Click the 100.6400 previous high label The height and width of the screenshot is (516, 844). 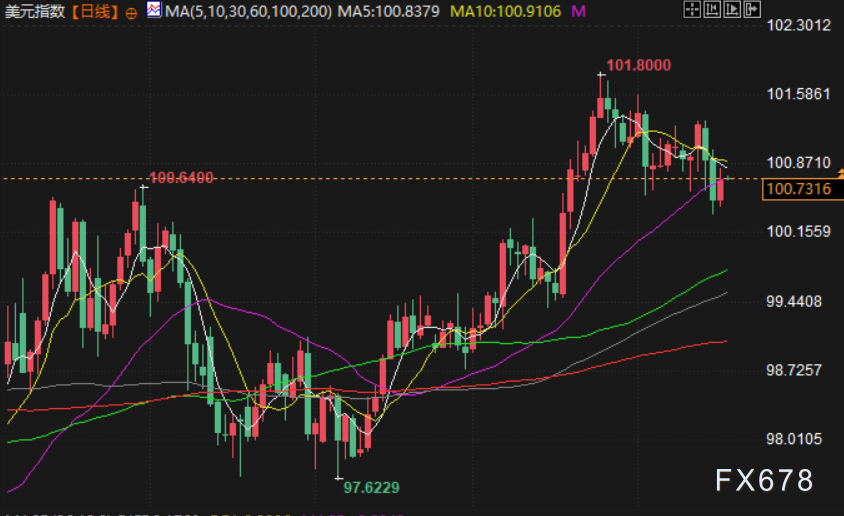pos(181,178)
